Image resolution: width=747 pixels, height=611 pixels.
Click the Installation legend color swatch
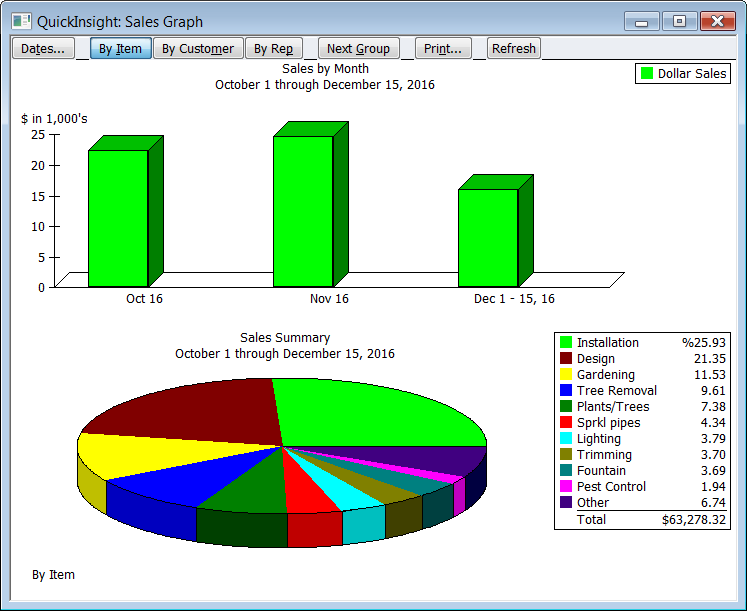tap(566, 343)
